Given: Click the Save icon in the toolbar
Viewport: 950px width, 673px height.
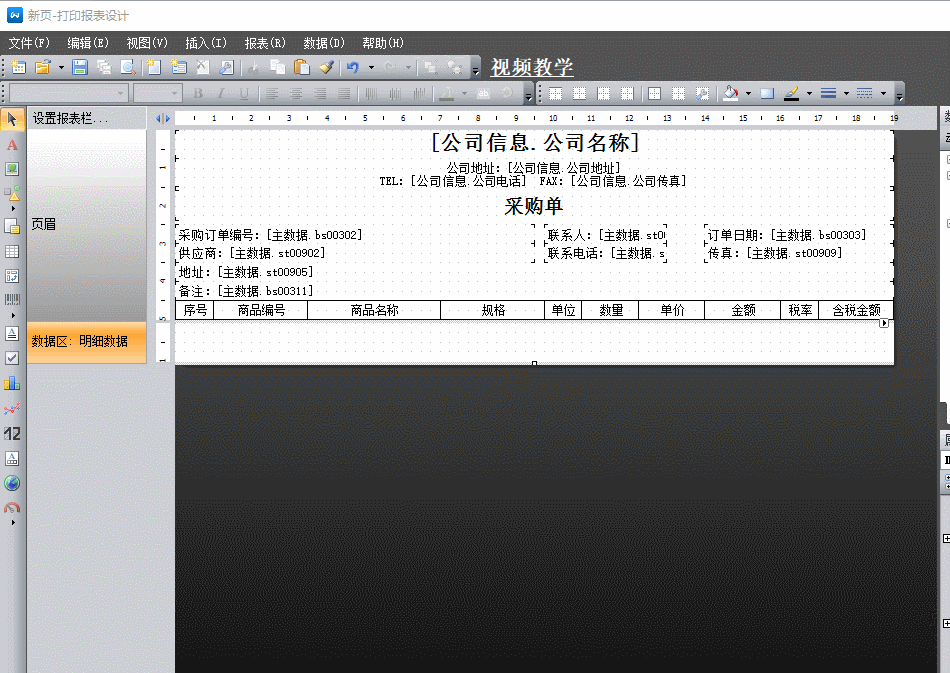Looking at the screenshot, I should [x=80, y=67].
